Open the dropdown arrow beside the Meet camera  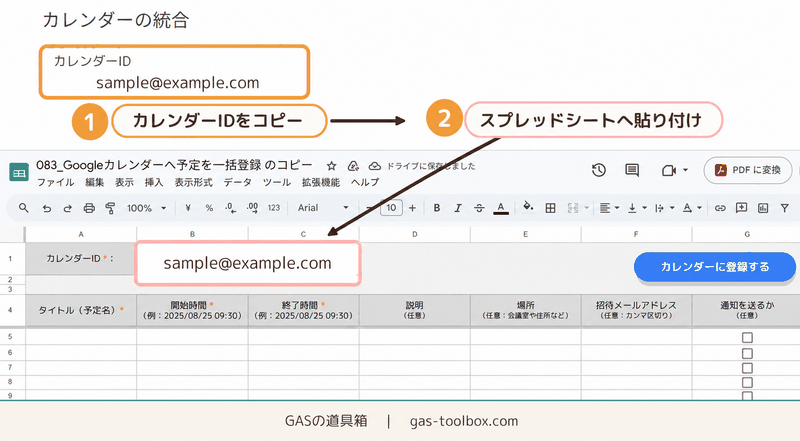point(685,170)
